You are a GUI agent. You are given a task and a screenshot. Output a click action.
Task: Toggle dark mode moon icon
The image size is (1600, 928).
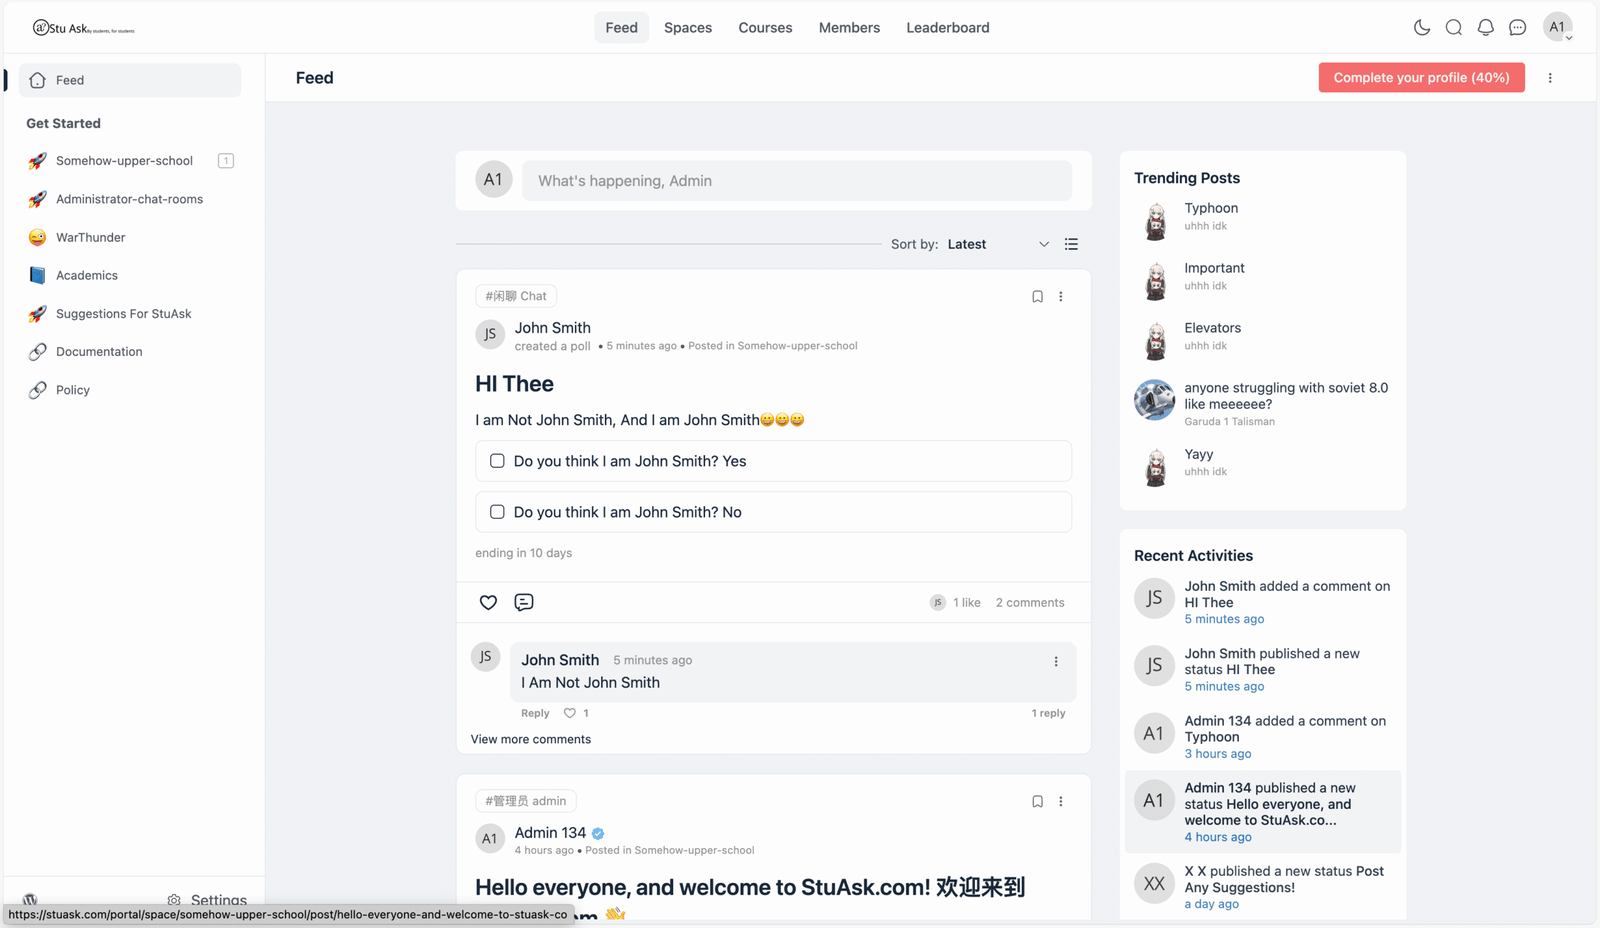pos(1421,28)
